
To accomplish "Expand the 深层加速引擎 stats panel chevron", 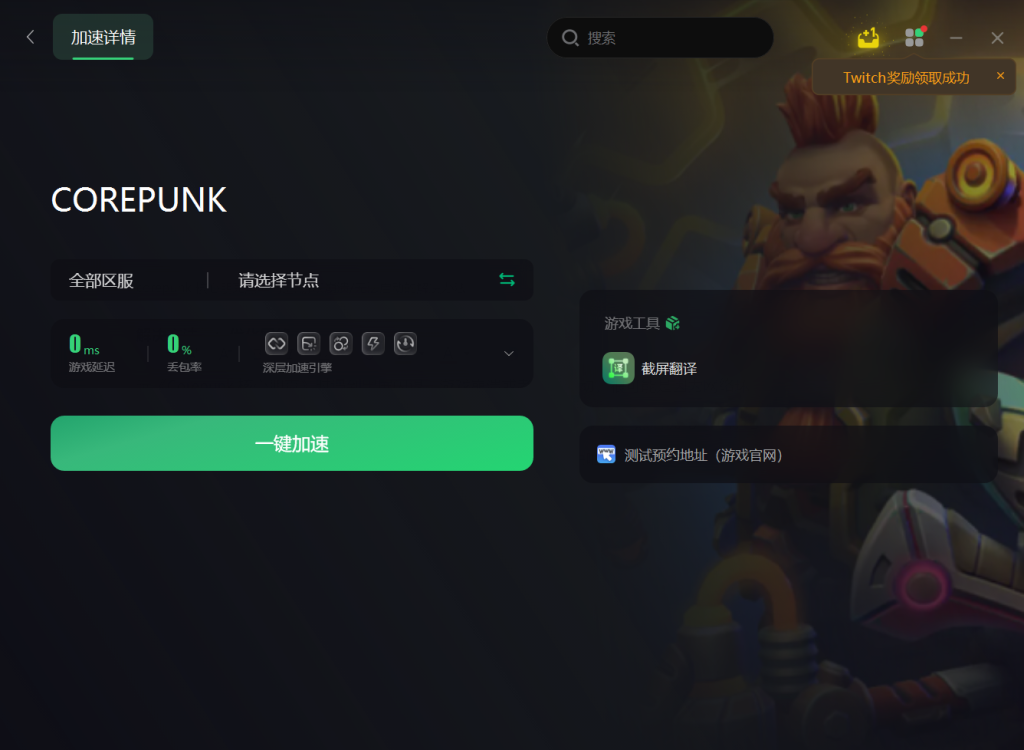I will click(509, 353).
